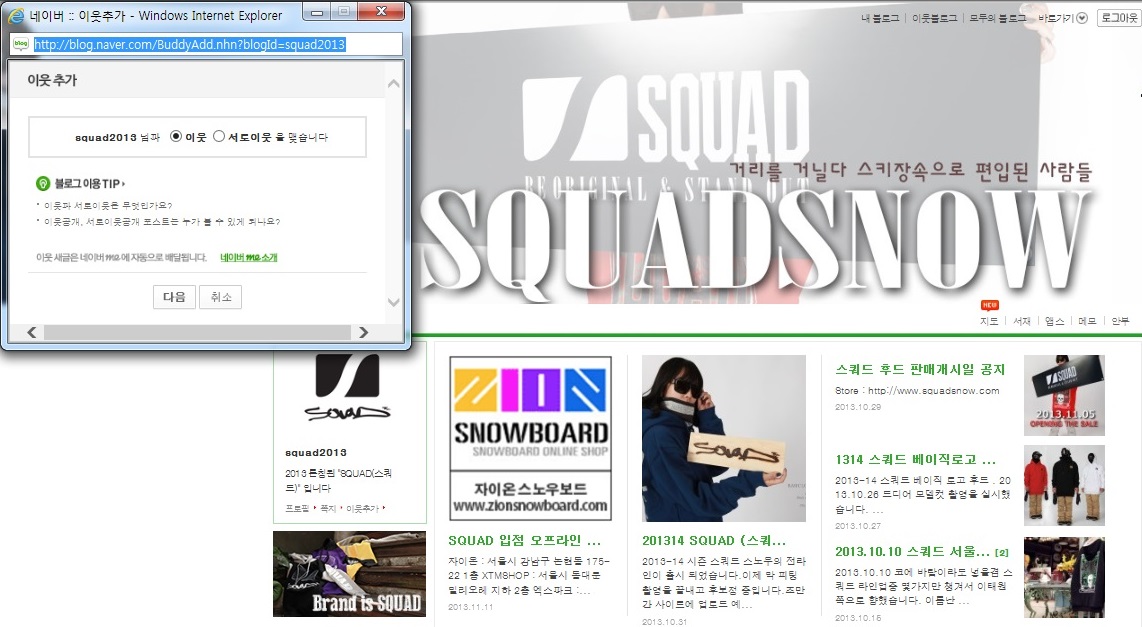Image resolution: width=1142 pixels, height=627 pixels.
Task: Click the squad2013 blog name in sidebar
Action: tap(315, 452)
